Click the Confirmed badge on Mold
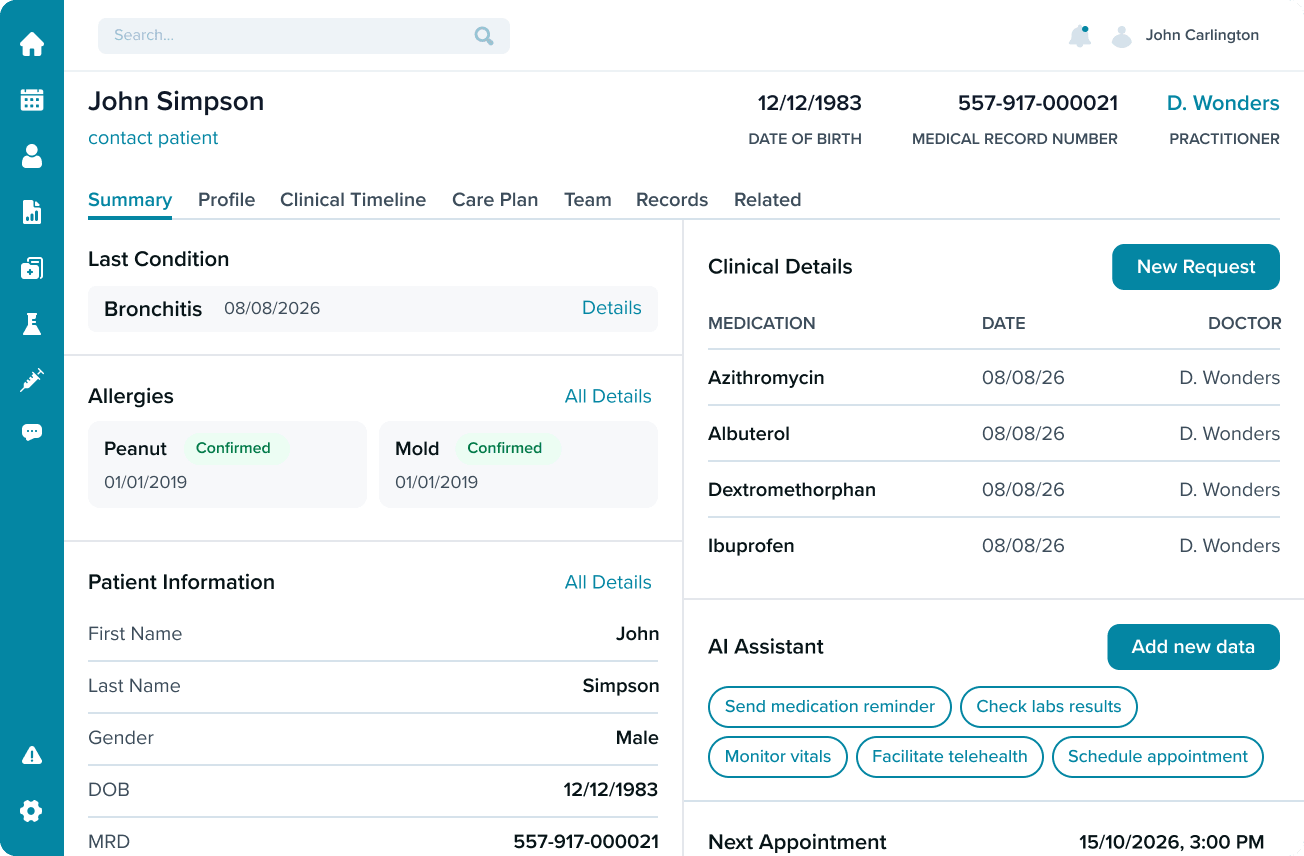 (505, 448)
